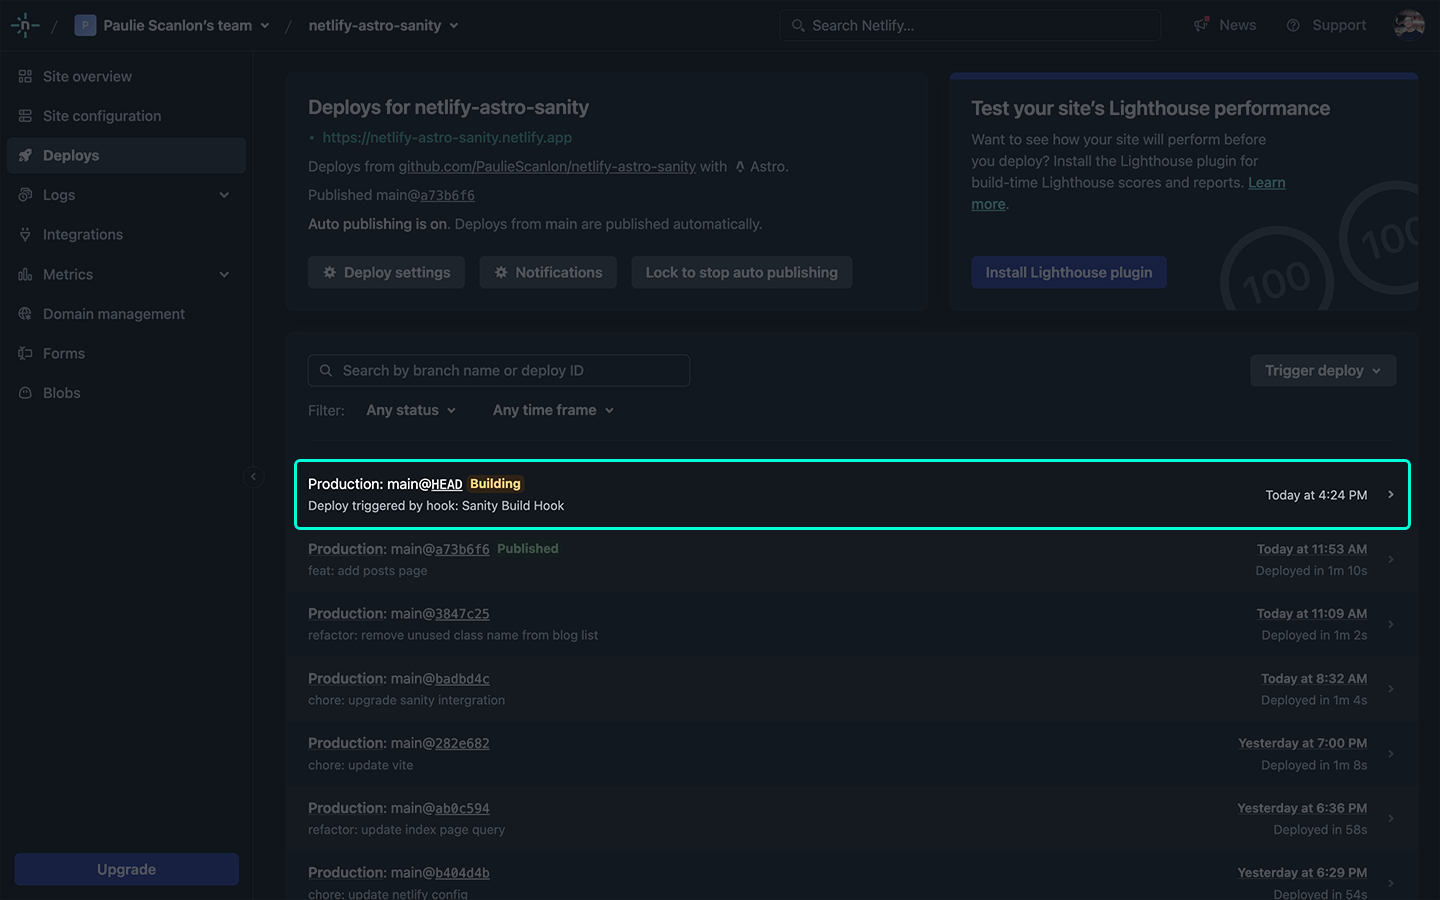Open the Building deploy main@HEAD row
This screenshot has height=900, width=1440.
click(x=852, y=494)
